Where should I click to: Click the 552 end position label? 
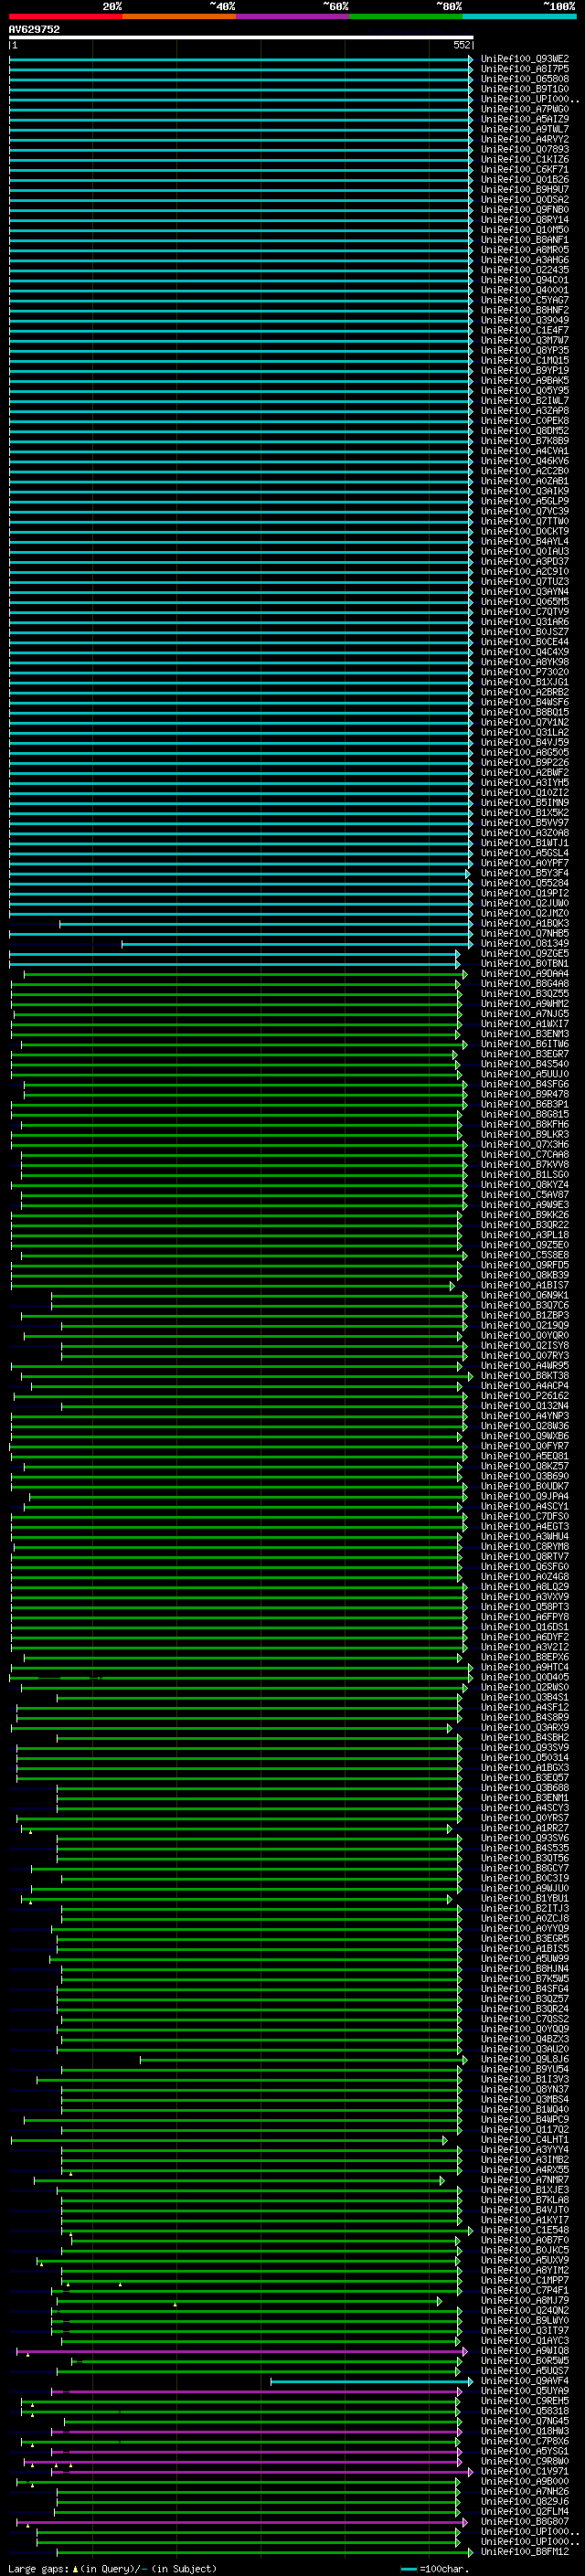coord(462,45)
